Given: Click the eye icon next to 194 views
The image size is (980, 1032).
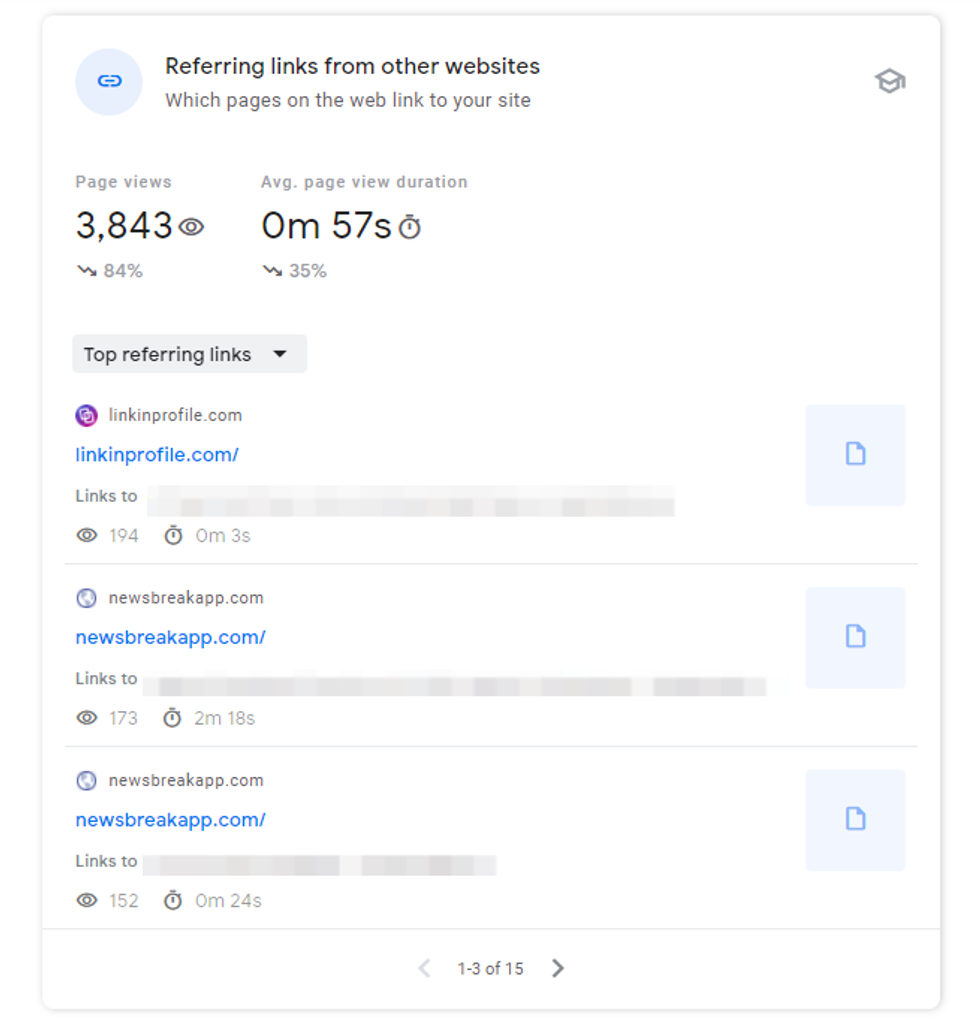Looking at the screenshot, I should click(87, 536).
